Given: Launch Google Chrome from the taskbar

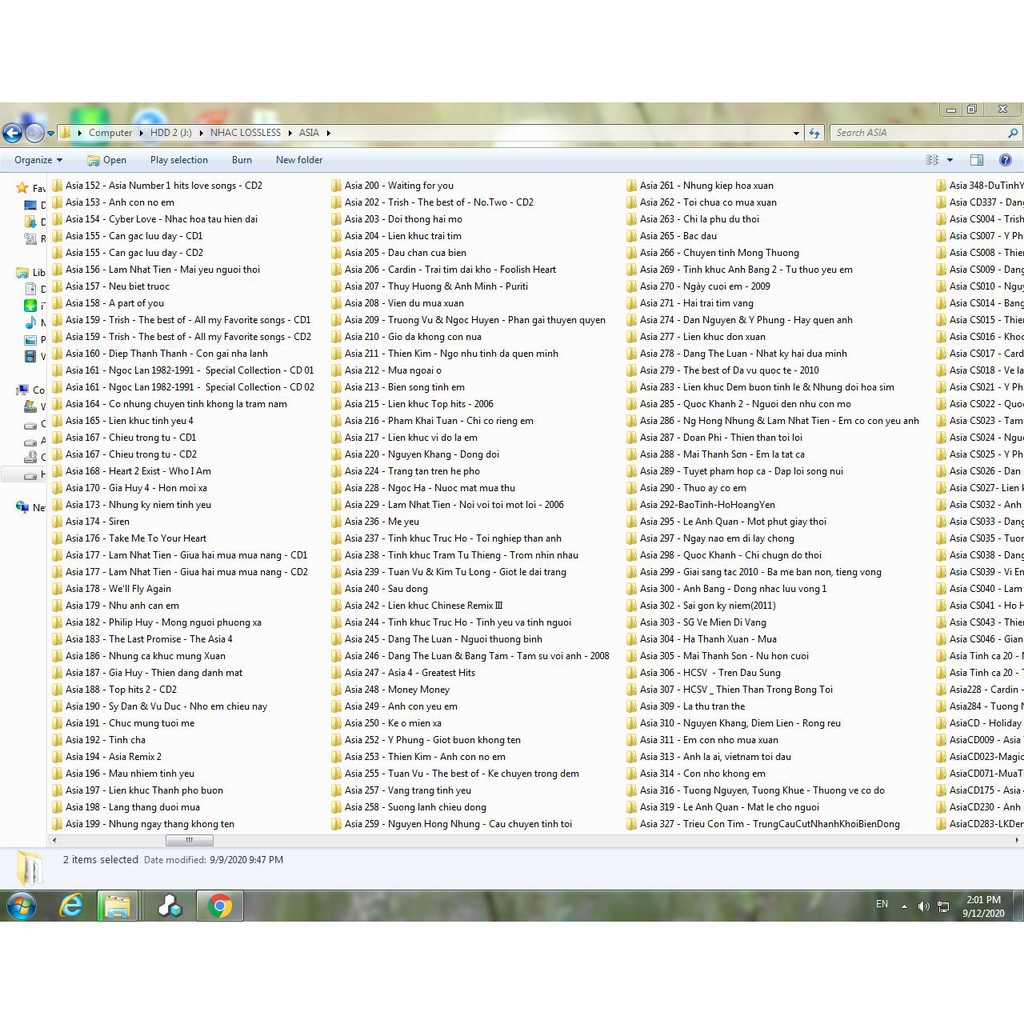Looking at the screenshot, I should pos(220,906).
